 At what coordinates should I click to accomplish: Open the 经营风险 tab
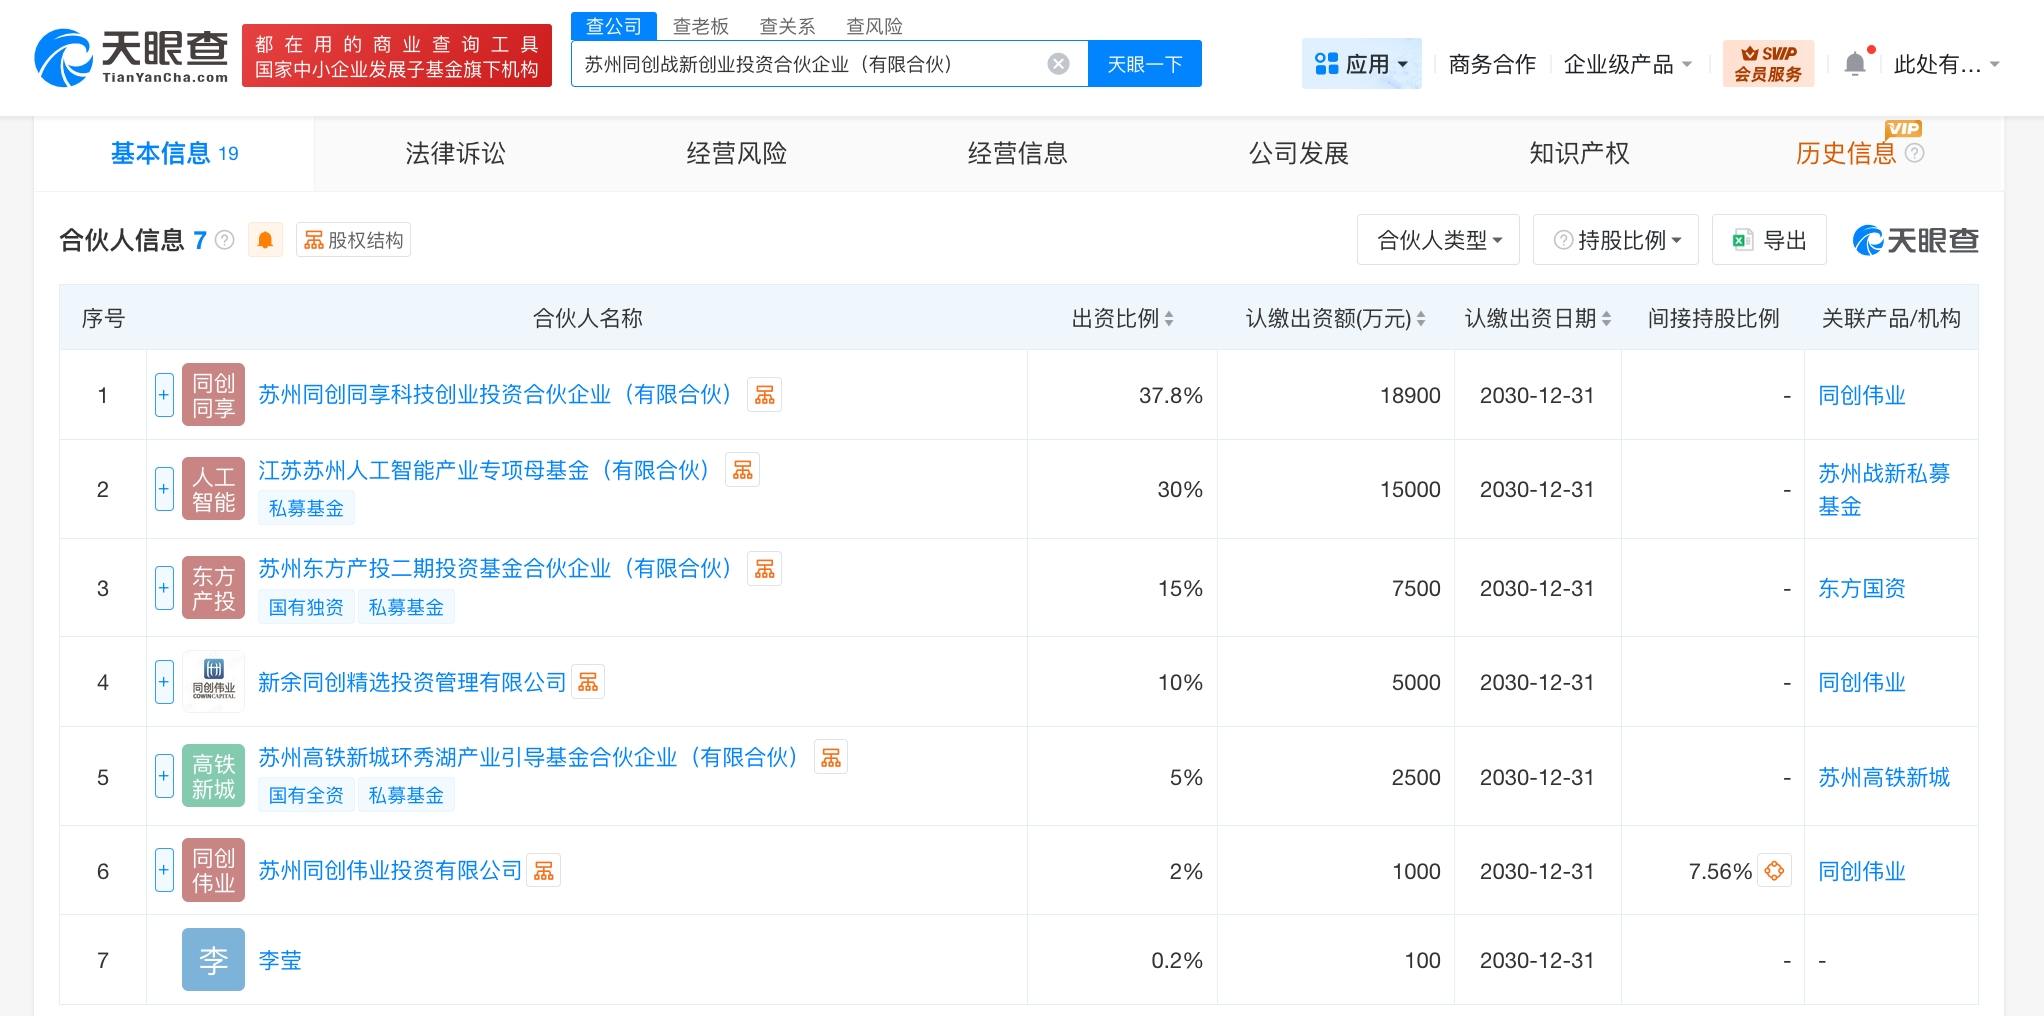tap(736, 153)
